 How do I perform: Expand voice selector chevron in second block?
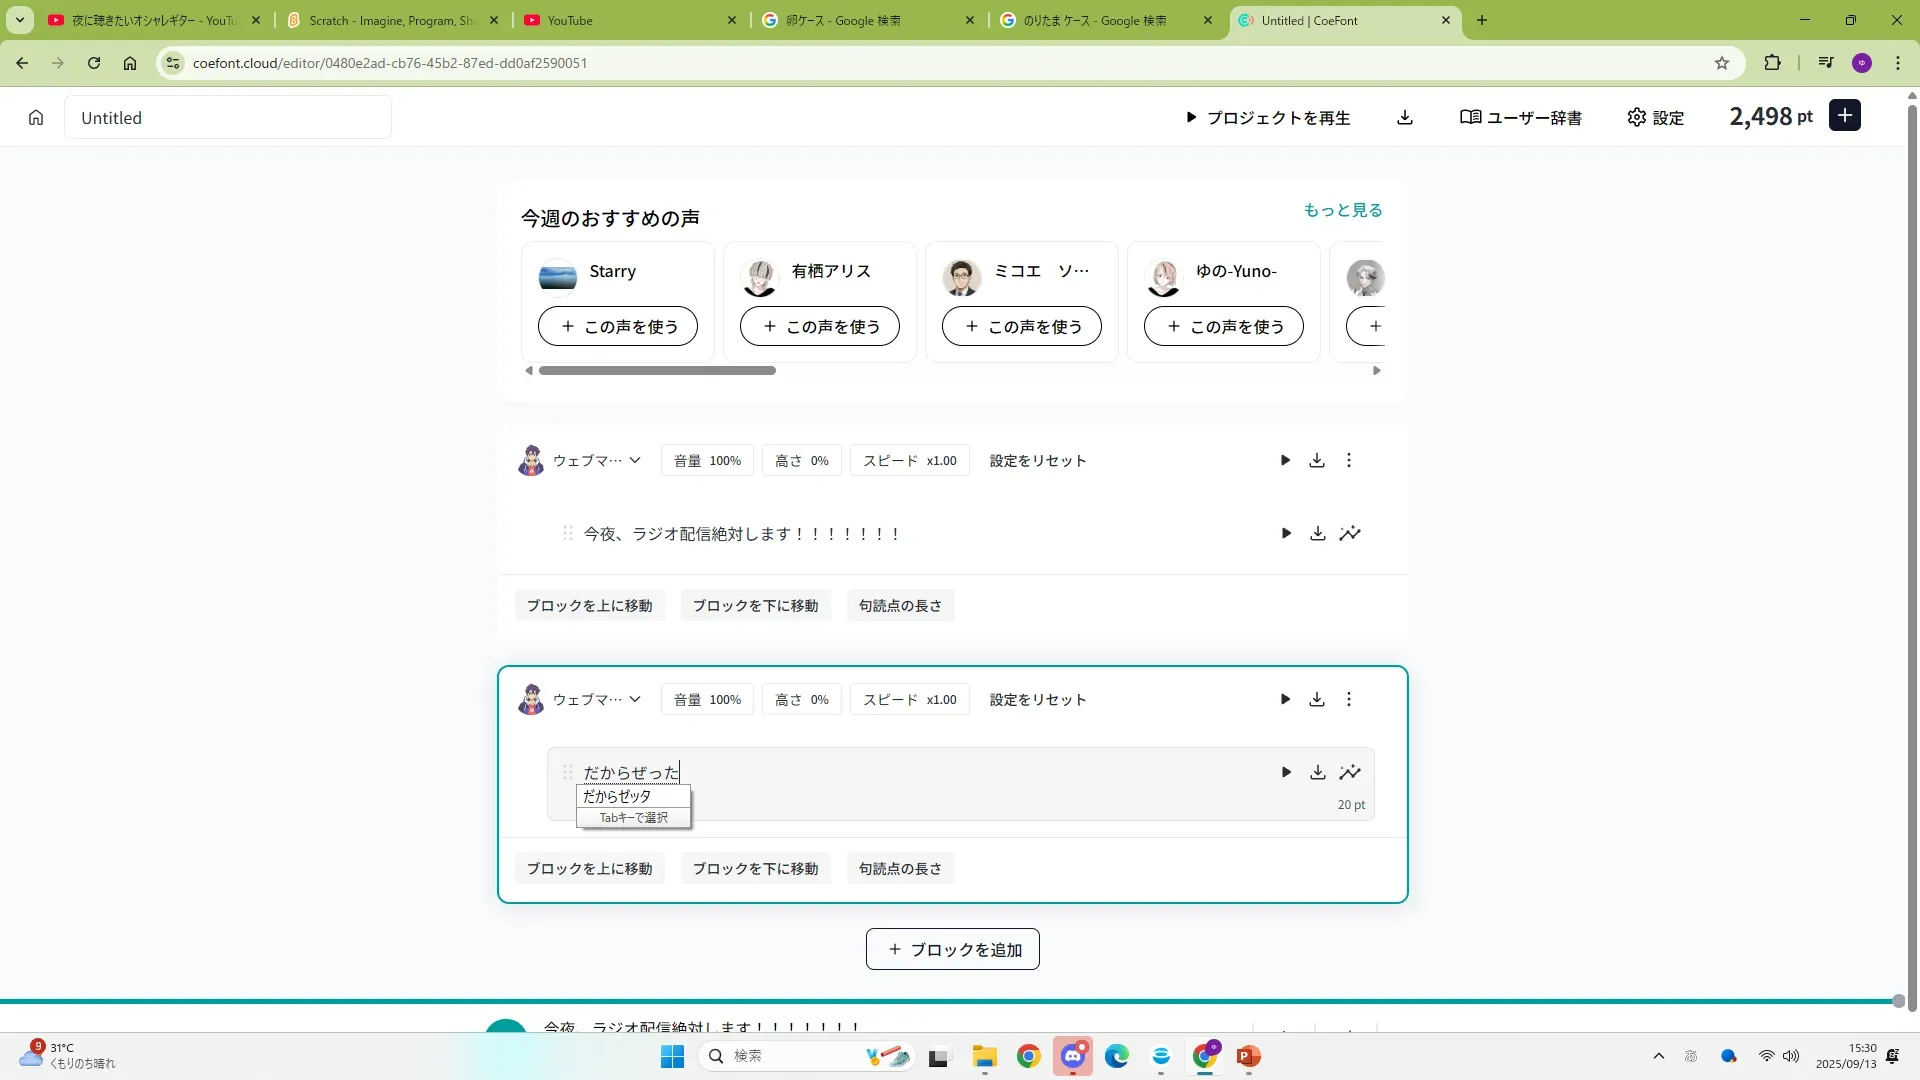point(635,699)
